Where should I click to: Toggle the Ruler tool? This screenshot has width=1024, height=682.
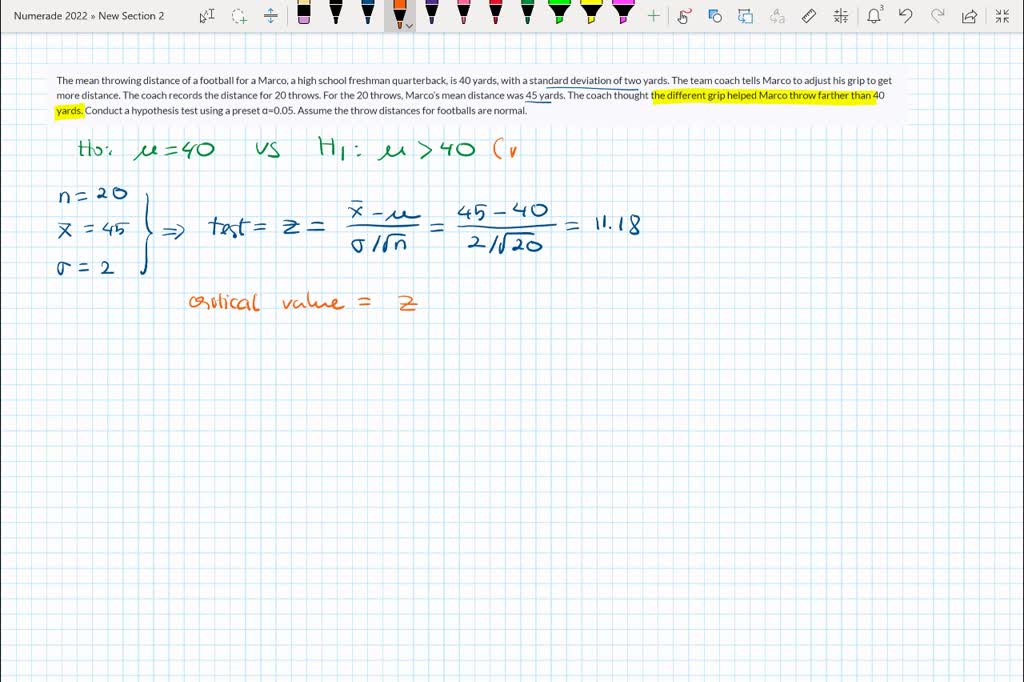pyautogui.click(x=809, y=16)
